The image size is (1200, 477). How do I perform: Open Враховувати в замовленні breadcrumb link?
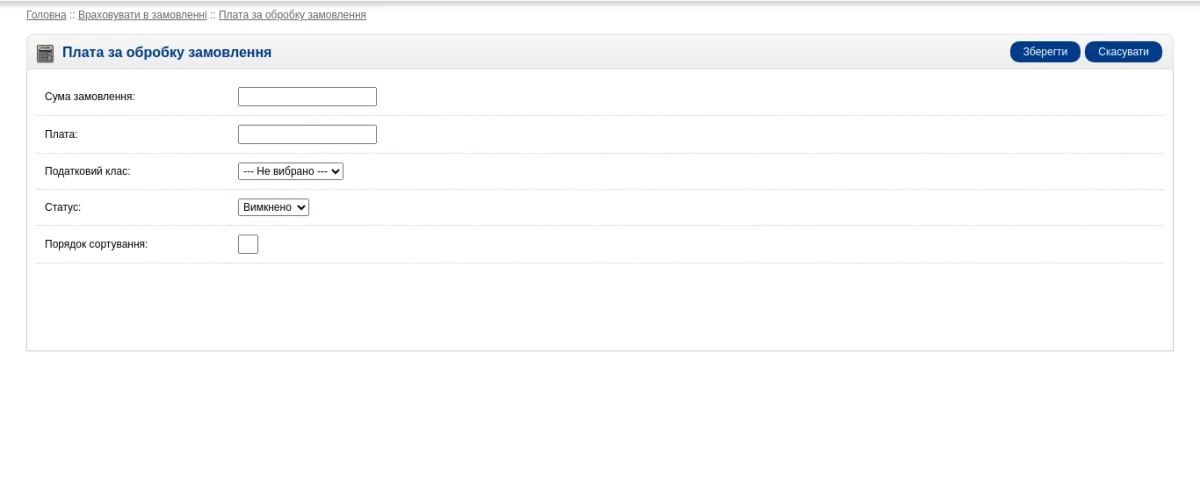pos(143,15)
